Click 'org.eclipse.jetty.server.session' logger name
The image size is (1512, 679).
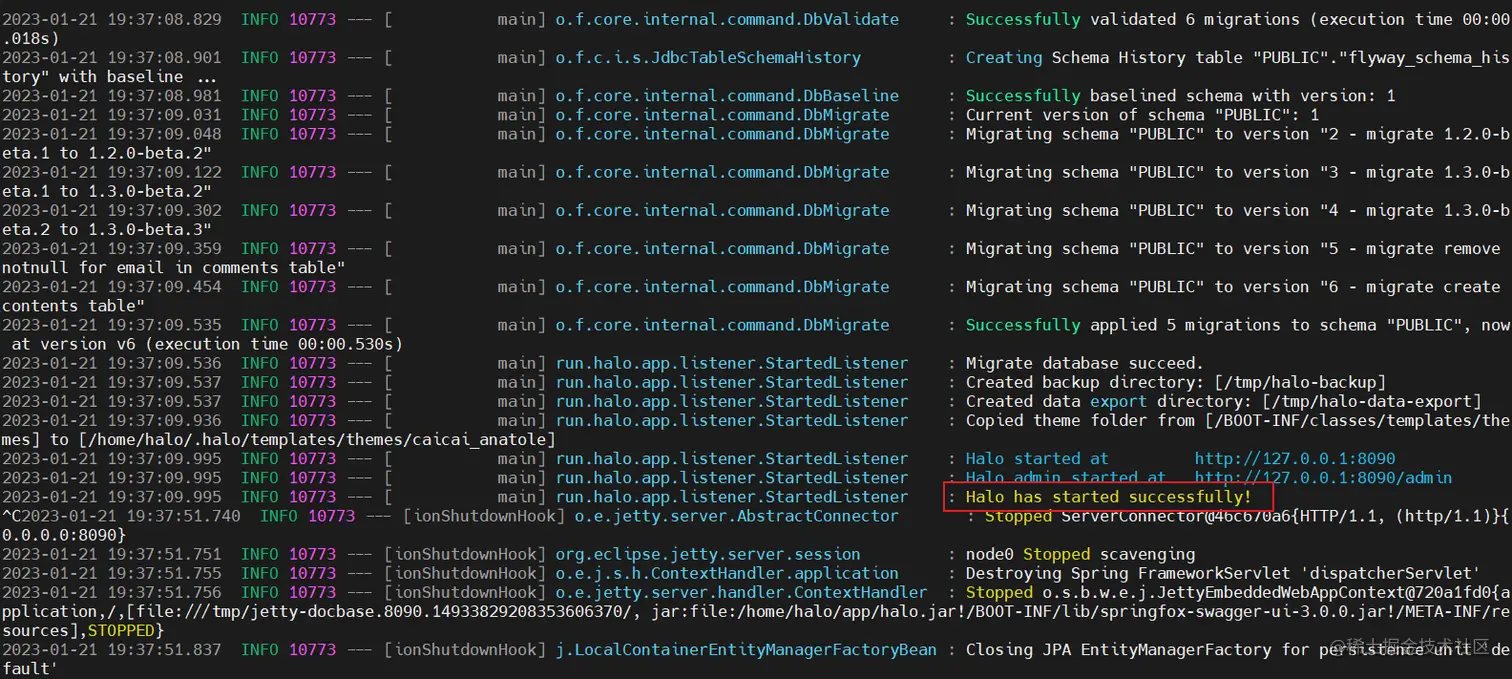click(x=707, y=554)
